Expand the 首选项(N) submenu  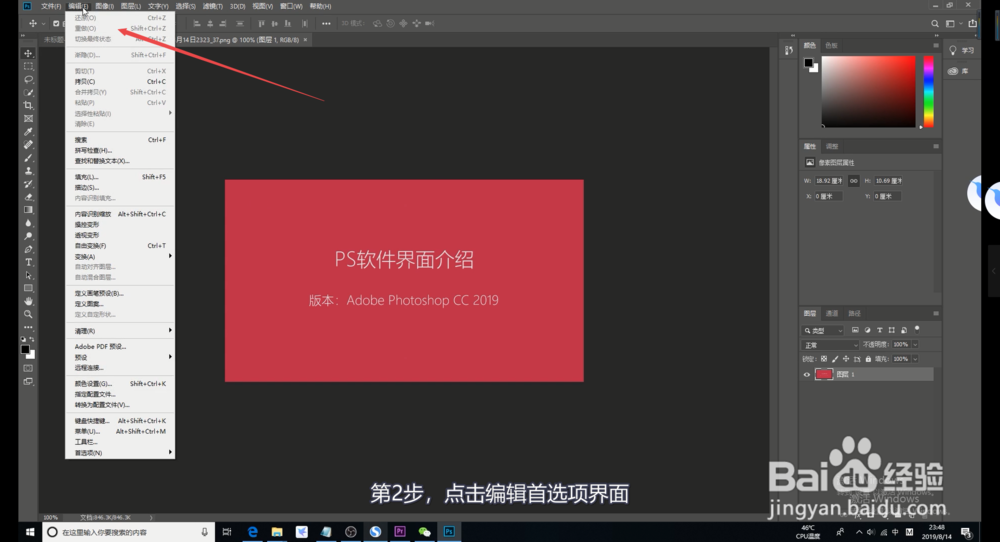click(120, 453)
